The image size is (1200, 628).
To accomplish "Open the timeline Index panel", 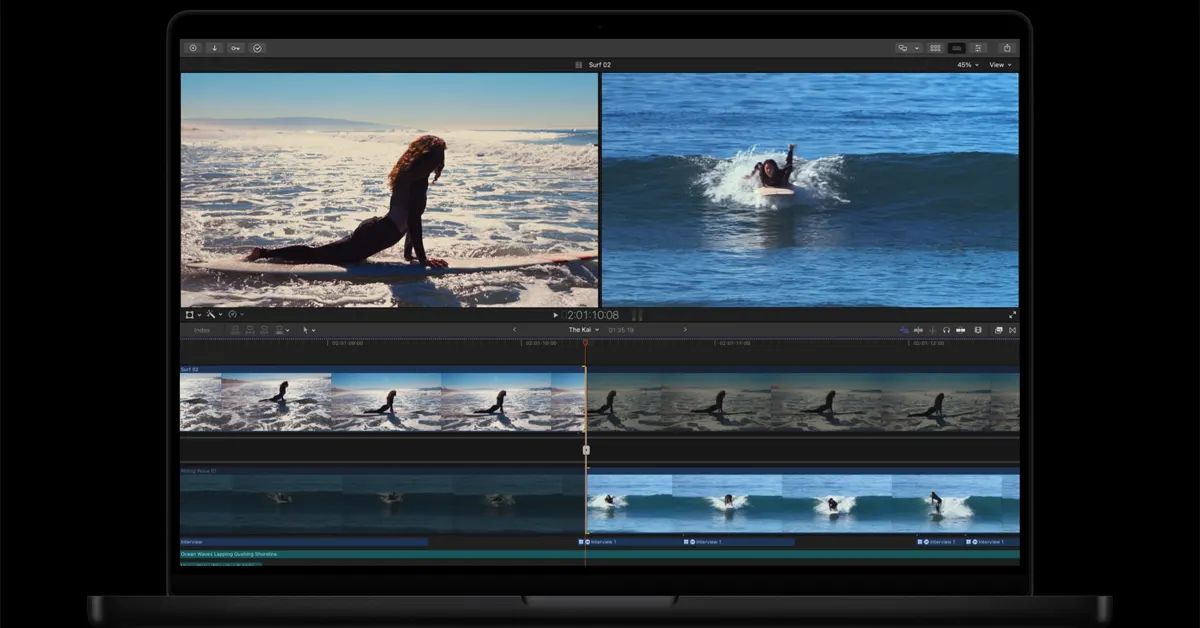I will pos(202,330).
